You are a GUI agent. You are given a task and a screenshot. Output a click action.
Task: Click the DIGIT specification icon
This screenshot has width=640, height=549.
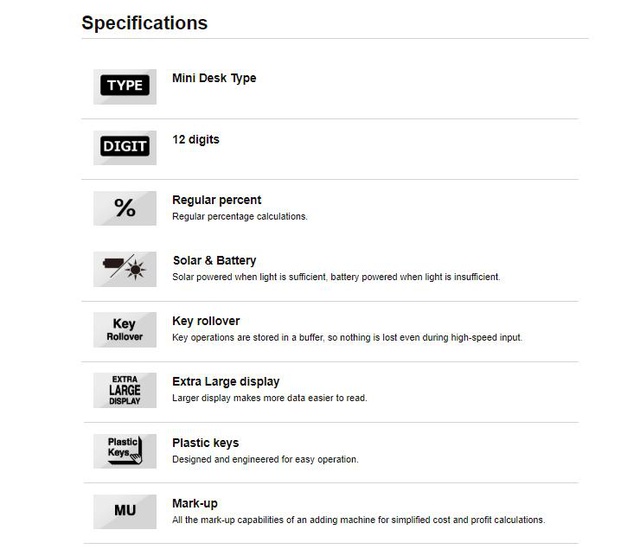125,147
